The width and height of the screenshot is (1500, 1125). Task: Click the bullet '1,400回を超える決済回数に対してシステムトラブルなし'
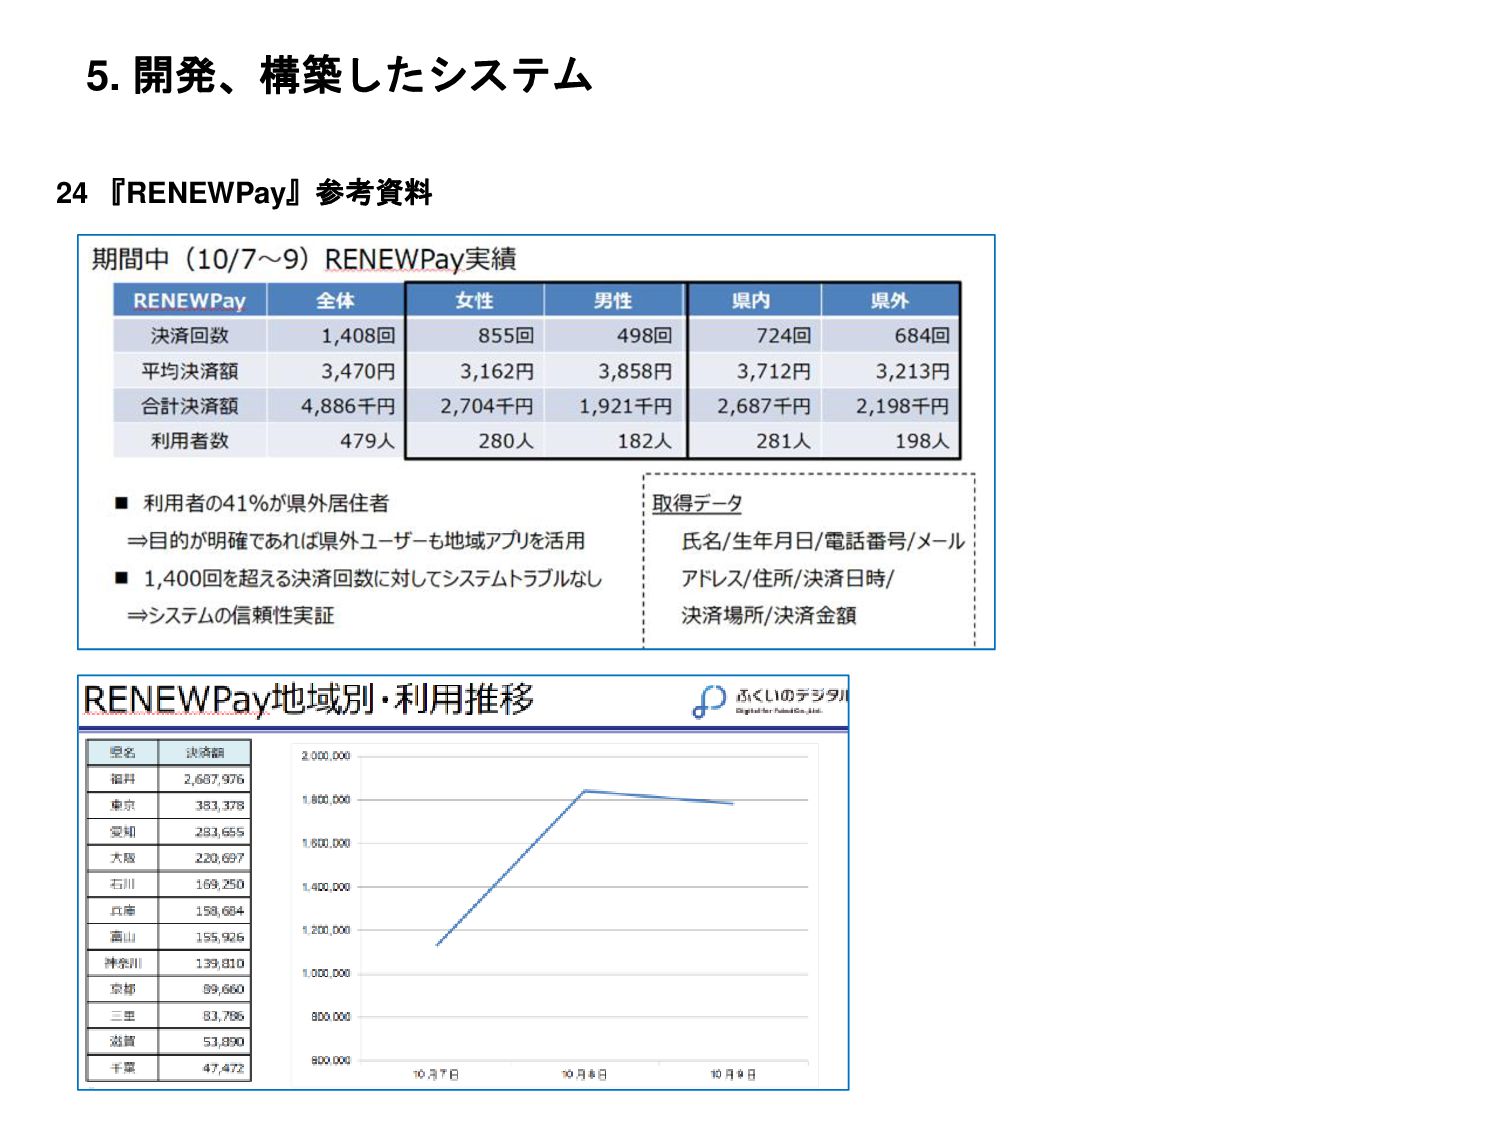[x=373, y=578]
